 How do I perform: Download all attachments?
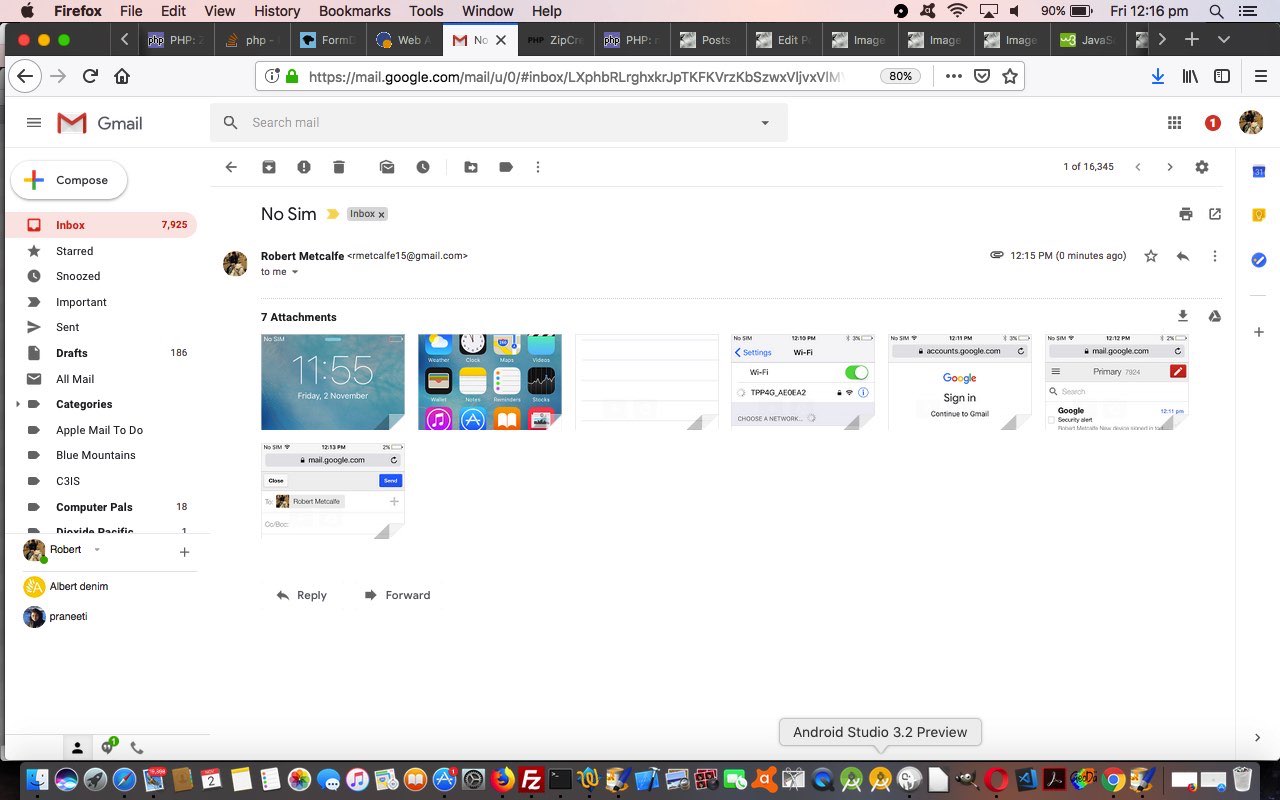coord(1183,316)
